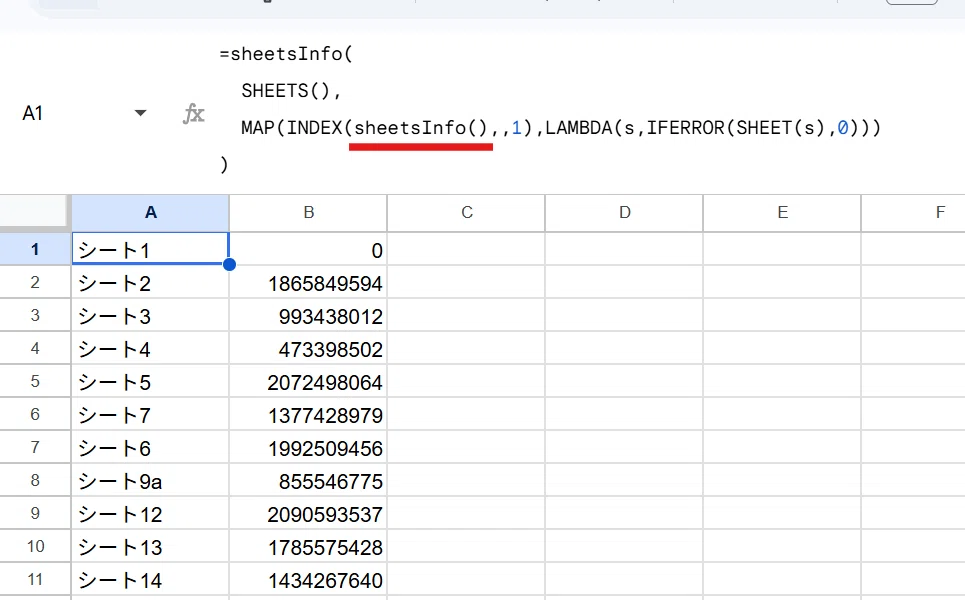
Task: Click the cell with value 1434267640
Action: pos(308,579)
